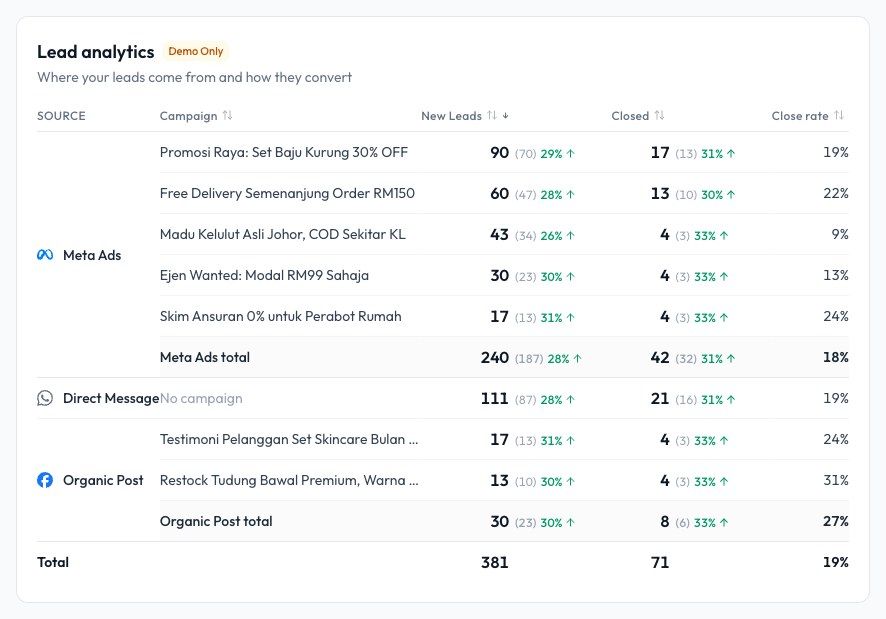Sort by Closed column arrows icon

tap(659, 115)
